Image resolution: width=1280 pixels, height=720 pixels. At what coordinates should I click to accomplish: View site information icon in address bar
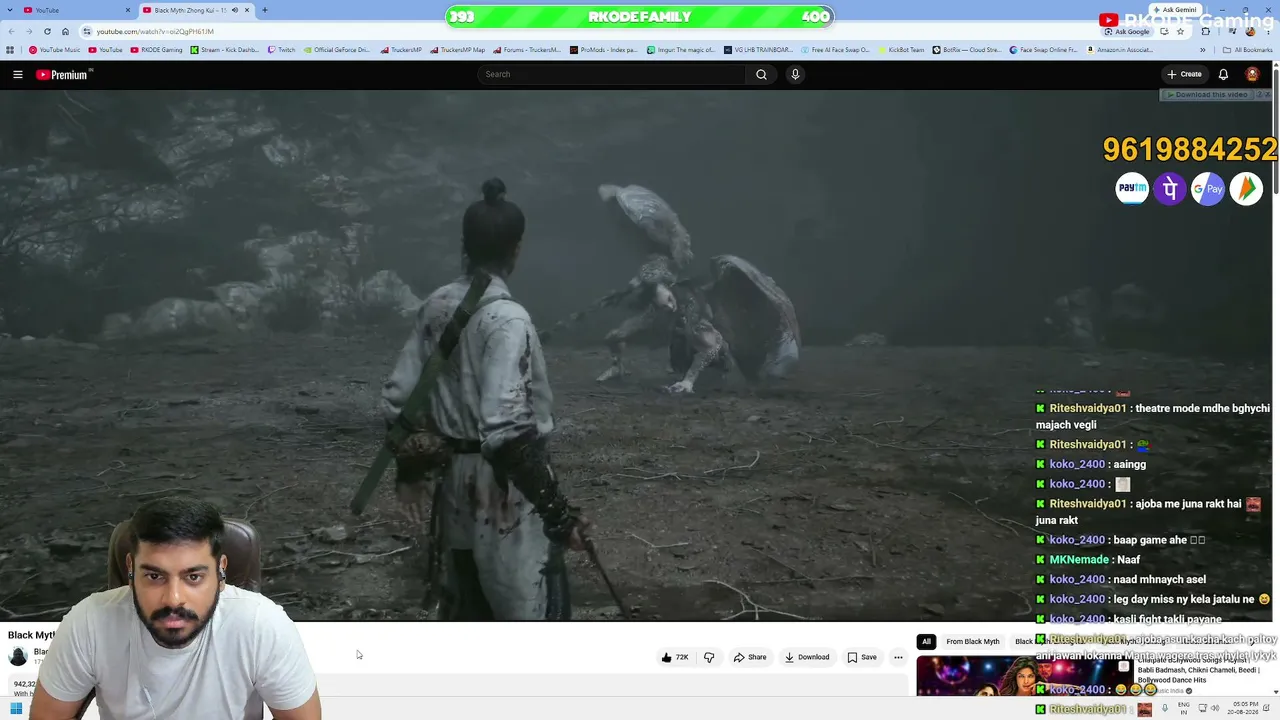coord(87,31)
